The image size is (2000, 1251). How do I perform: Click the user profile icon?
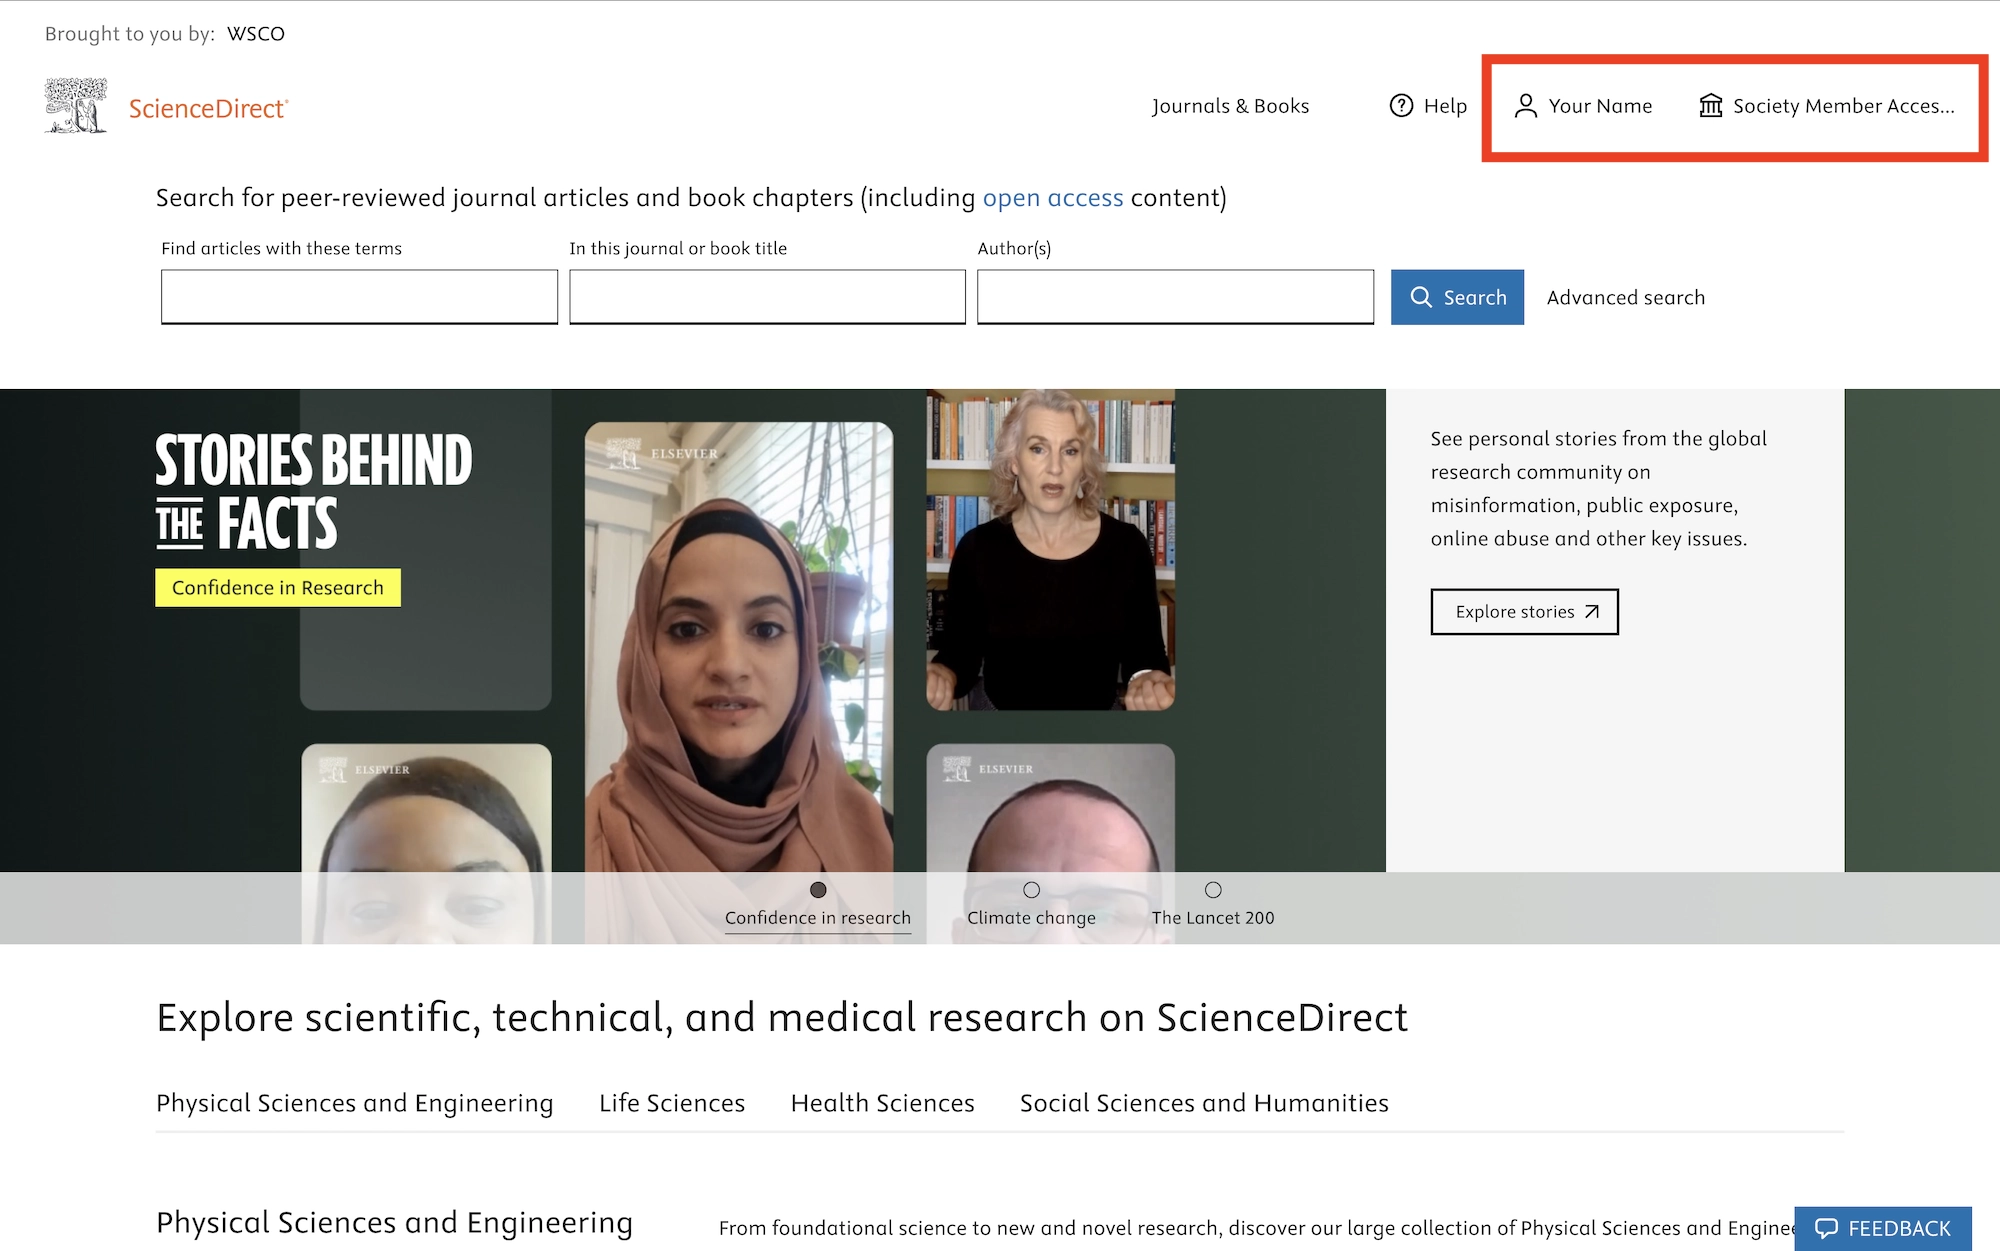click(1525, 106)
